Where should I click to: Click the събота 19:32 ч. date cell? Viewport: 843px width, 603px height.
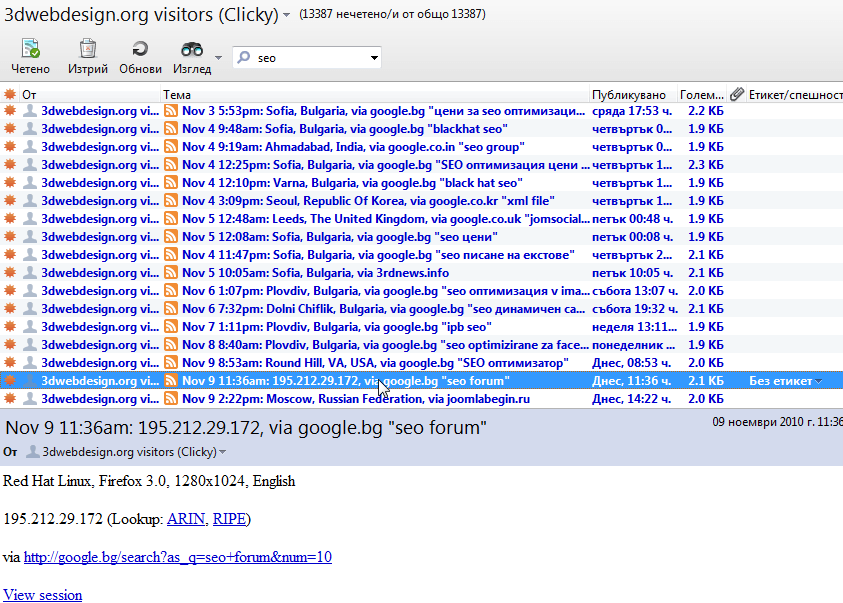635,308
